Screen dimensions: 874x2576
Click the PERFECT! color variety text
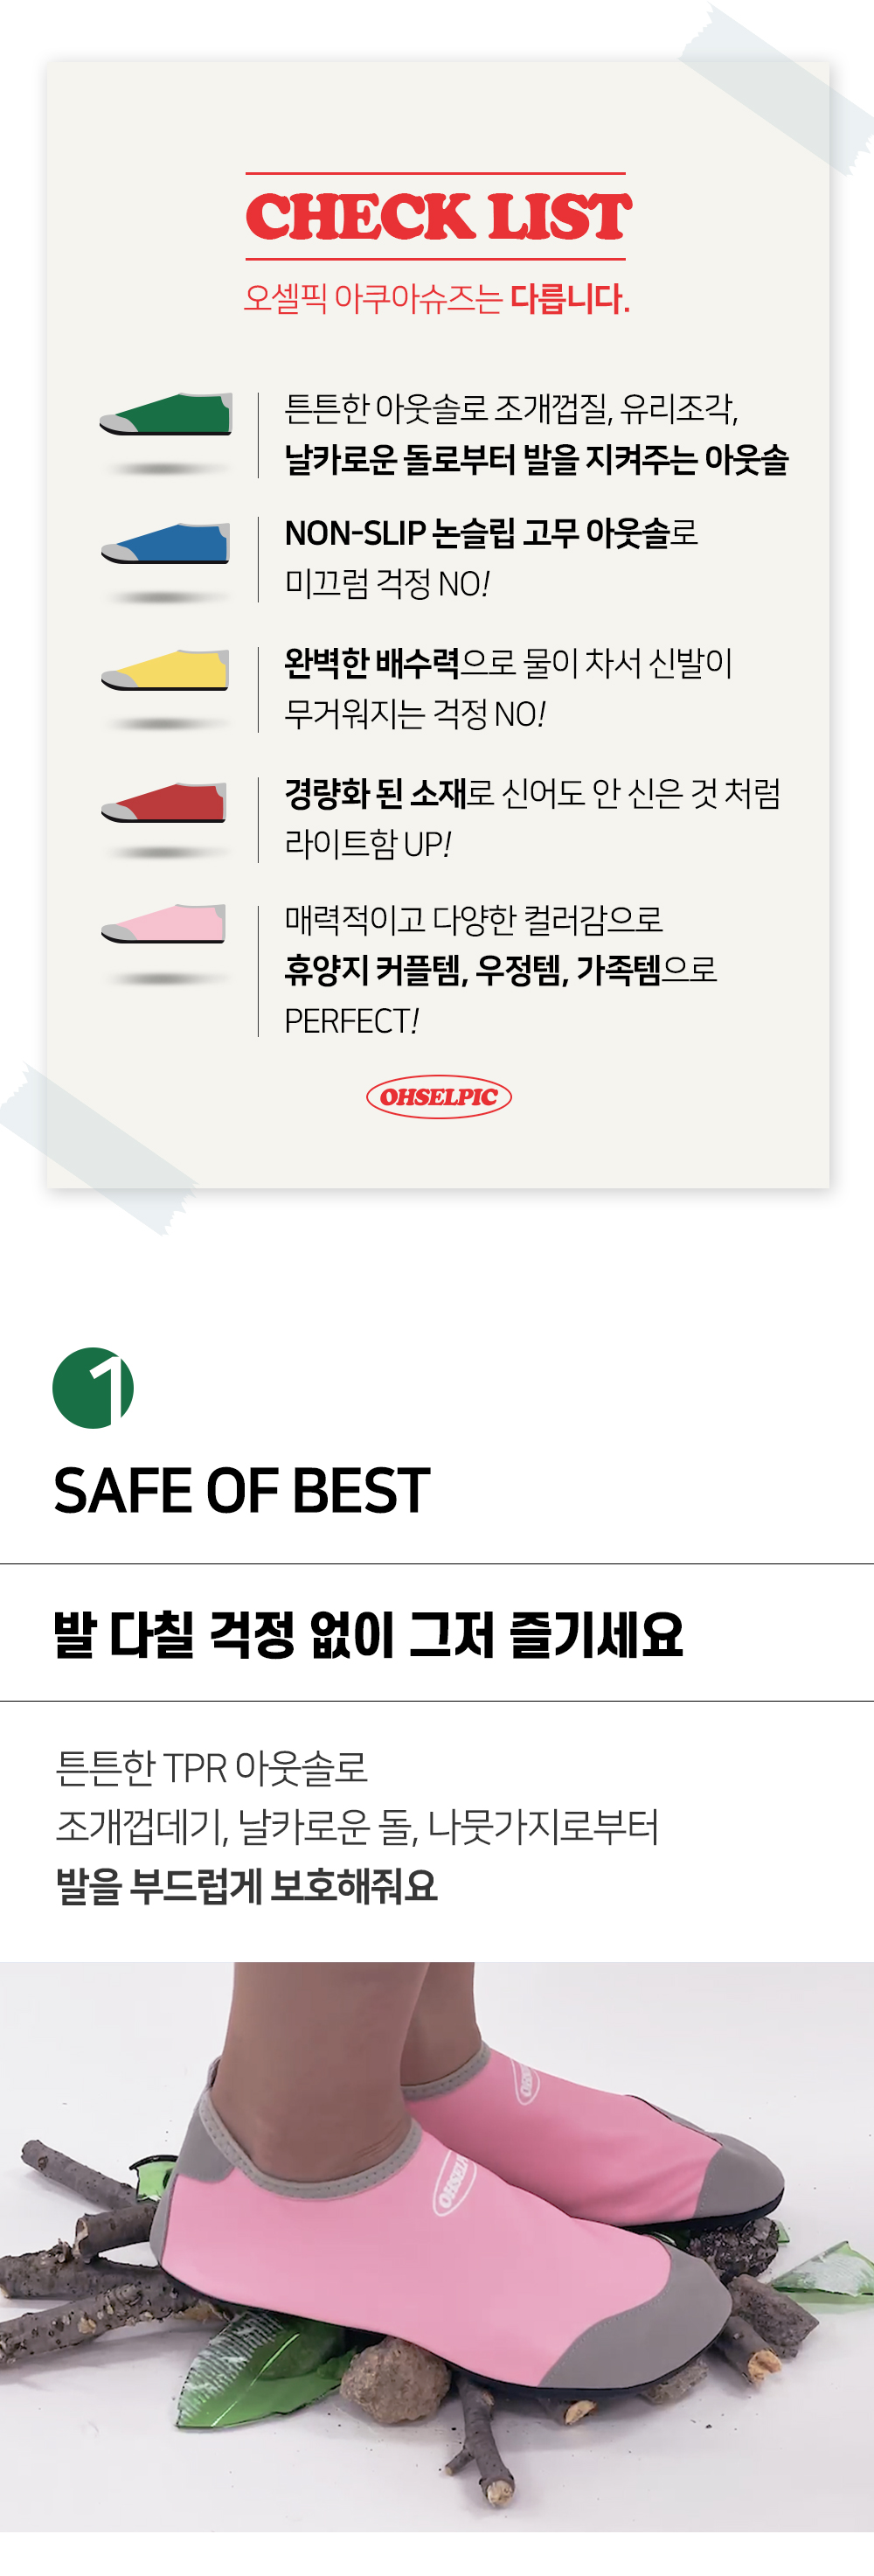click(501, 969)
